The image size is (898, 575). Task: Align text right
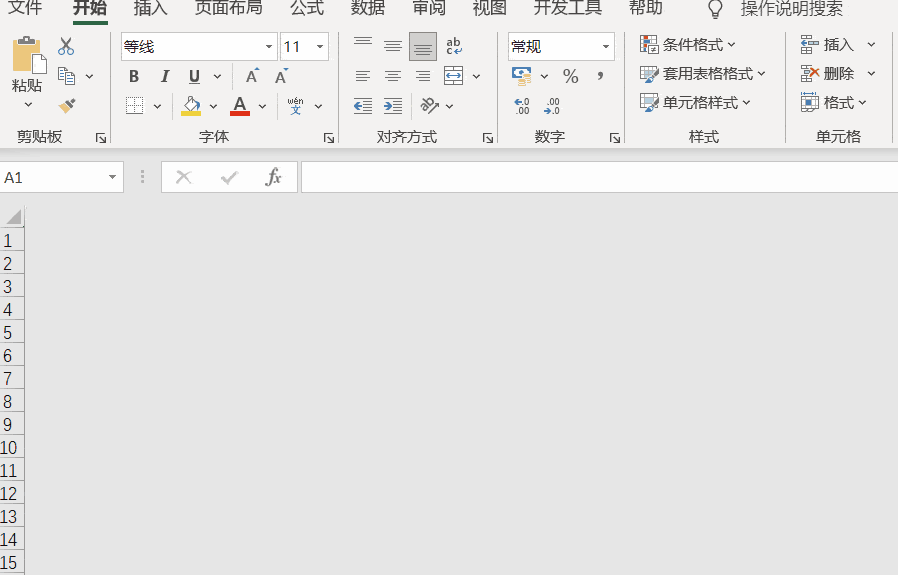[x=423, y=76]
